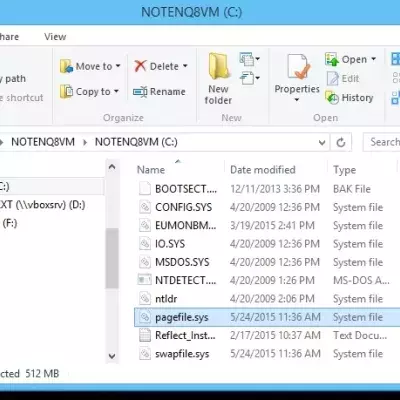Open the View ribbon tab

(55, 36)
